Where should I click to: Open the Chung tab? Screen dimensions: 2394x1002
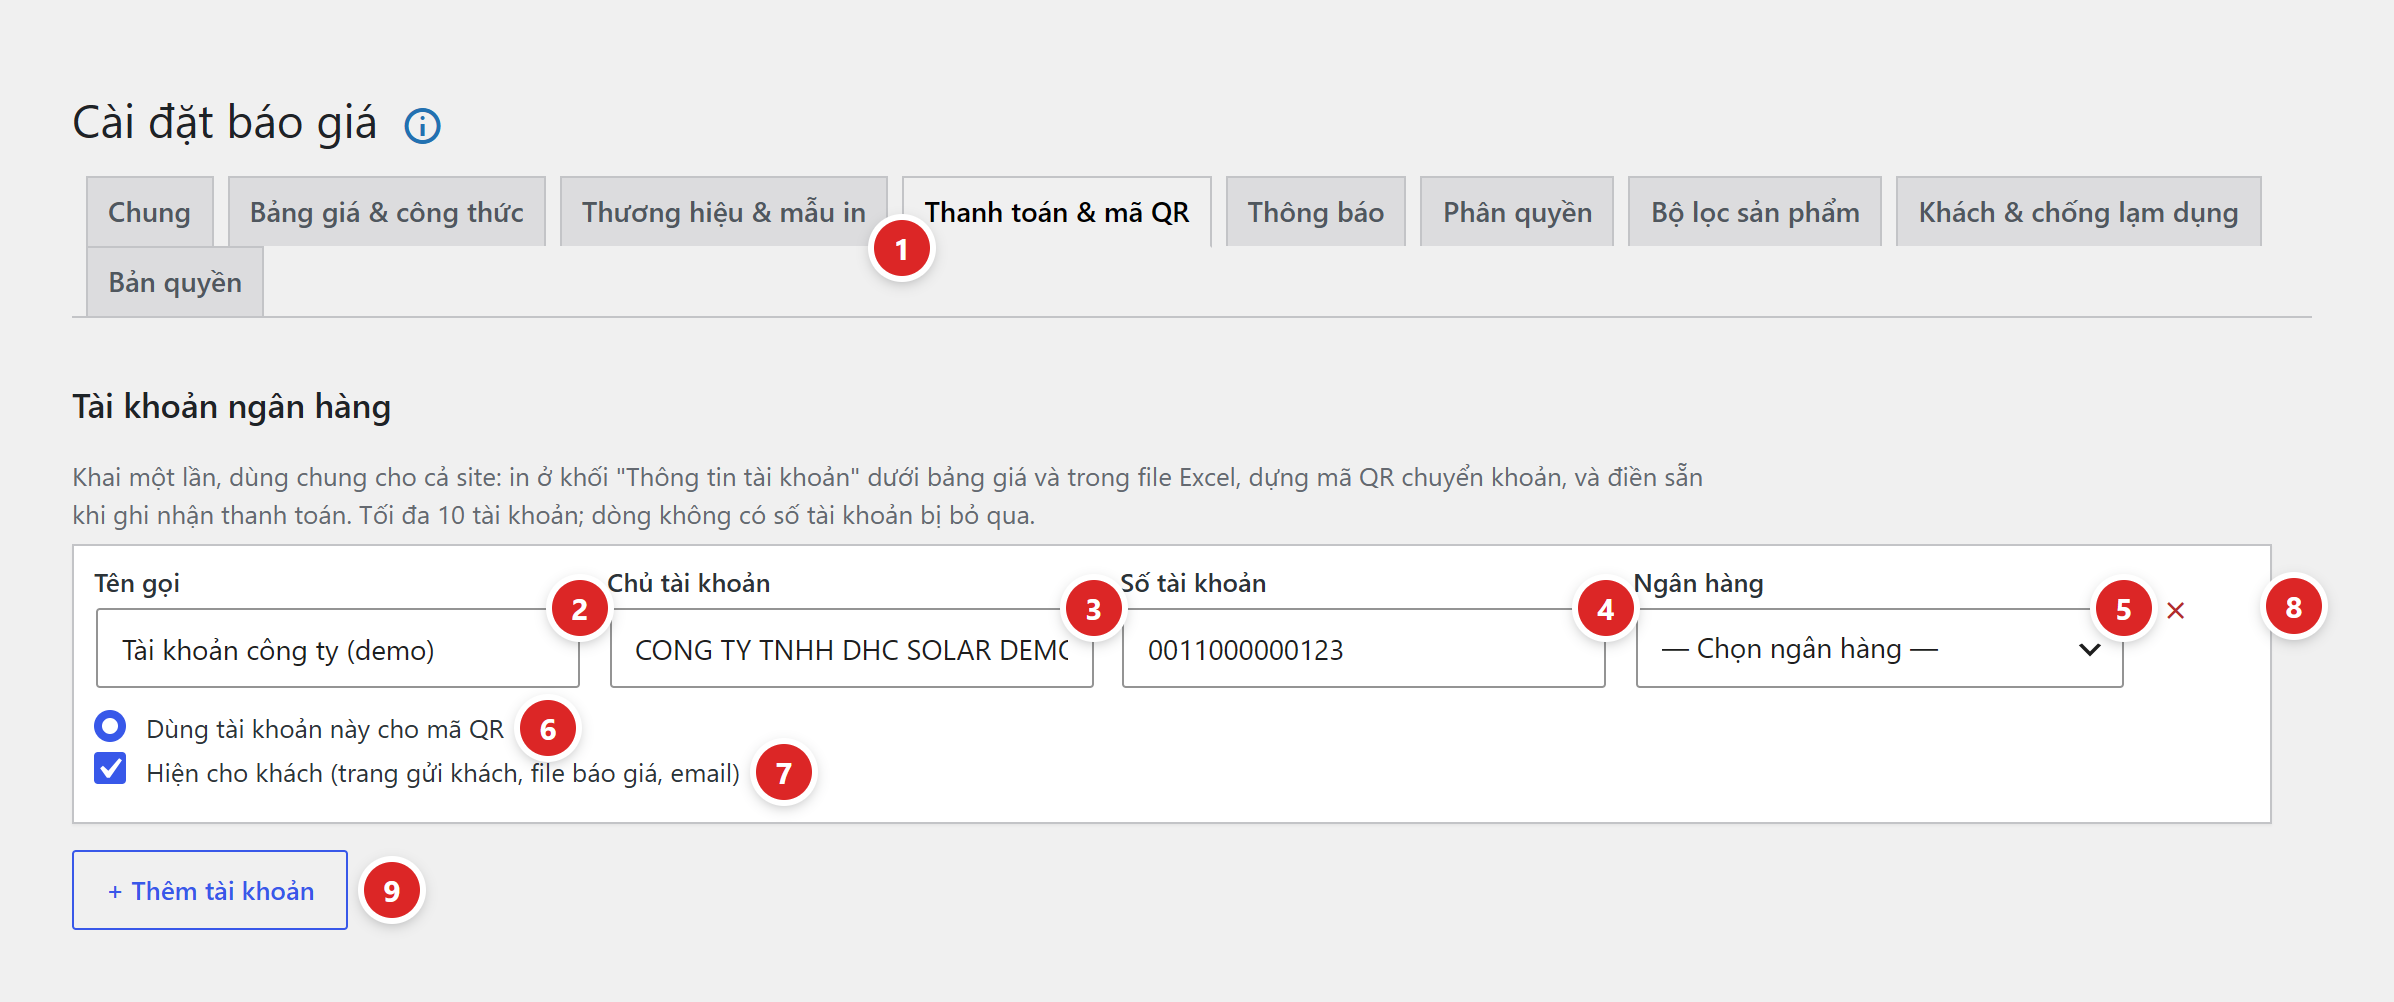(x=150, y=212)
